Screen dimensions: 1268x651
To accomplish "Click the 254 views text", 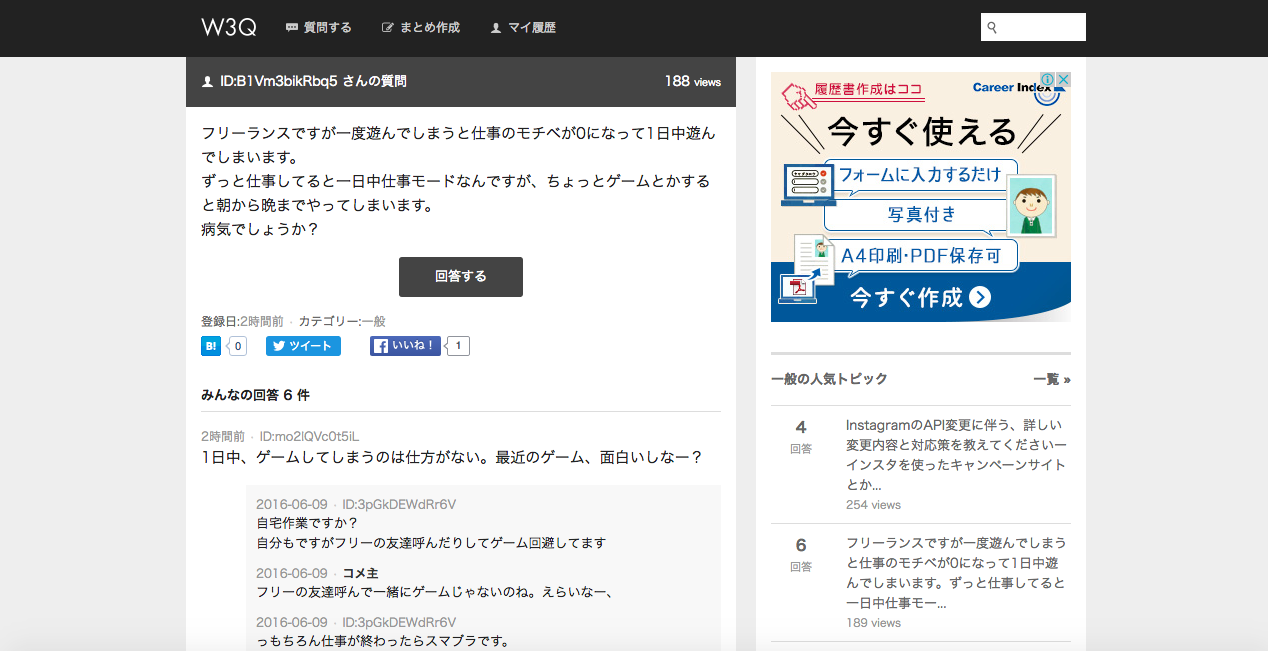I will pos(873,505).
